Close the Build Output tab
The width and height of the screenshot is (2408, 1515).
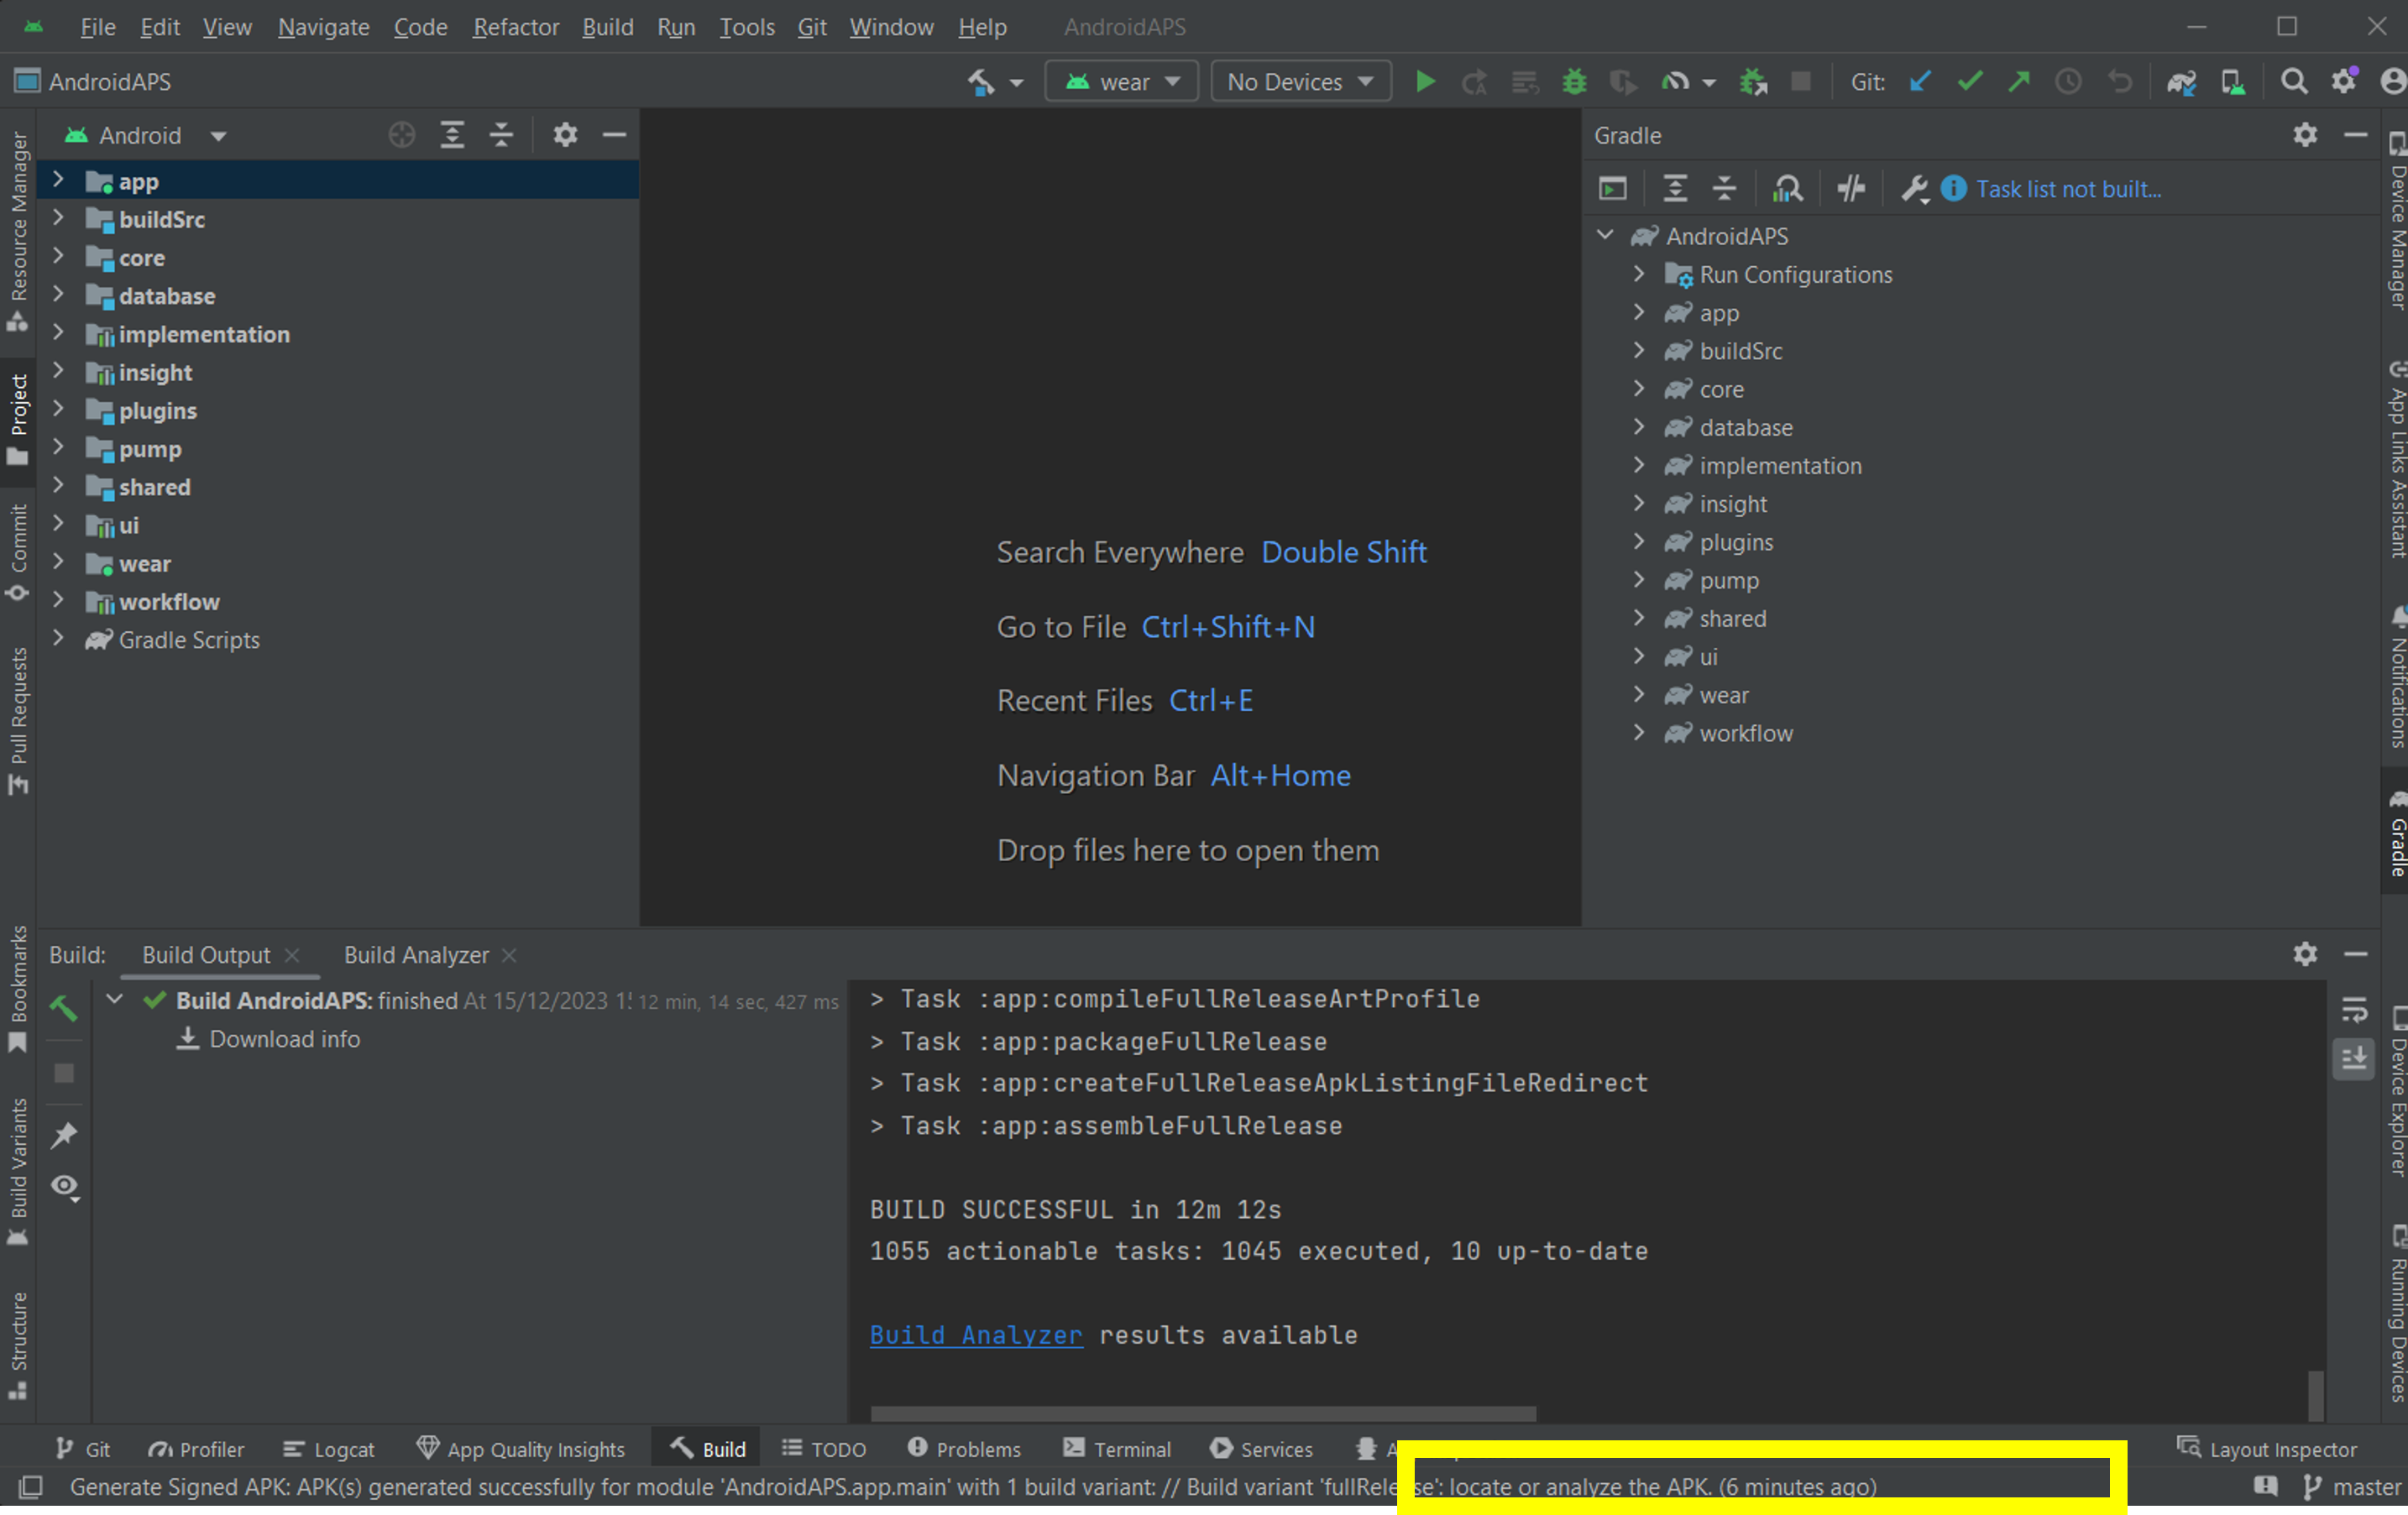[x=292, y=955]
